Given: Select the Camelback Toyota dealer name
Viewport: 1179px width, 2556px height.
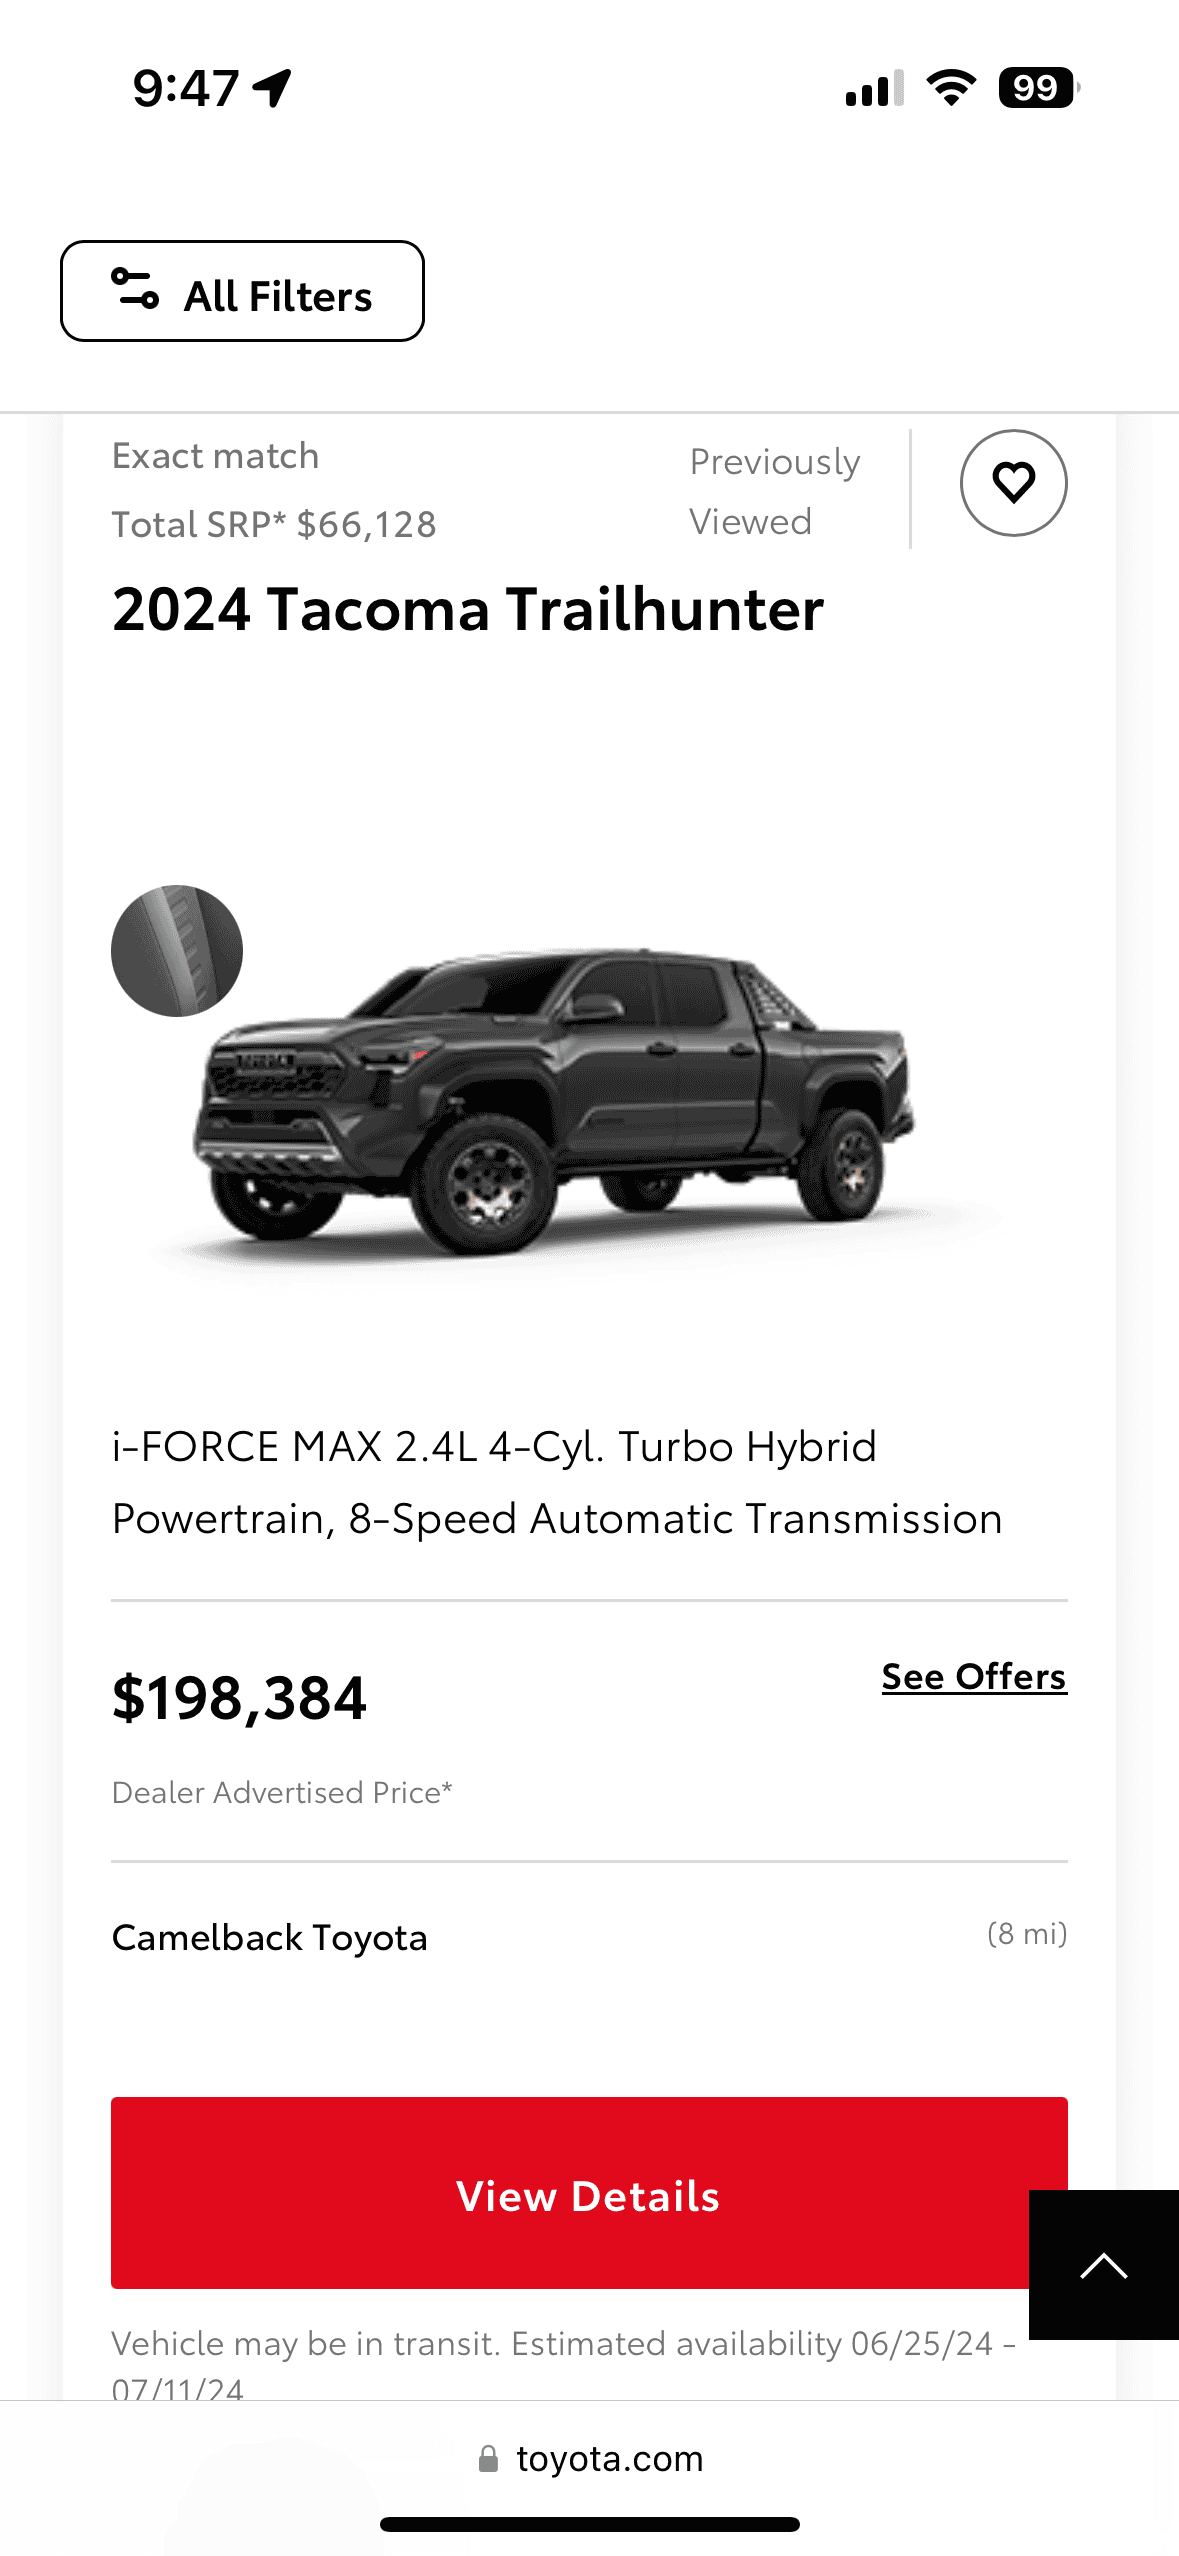Looking at the screenshot, I should (270, 1937).
